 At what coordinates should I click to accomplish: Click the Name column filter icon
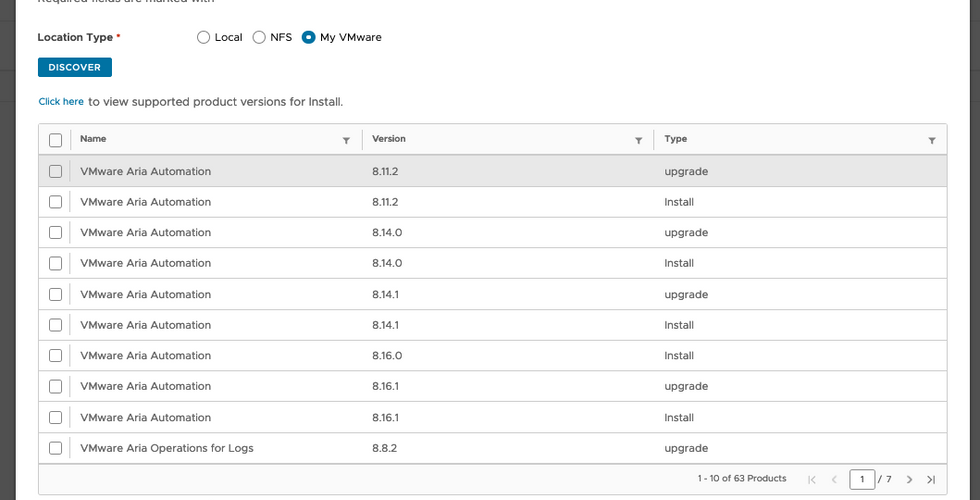pos(346,141)
